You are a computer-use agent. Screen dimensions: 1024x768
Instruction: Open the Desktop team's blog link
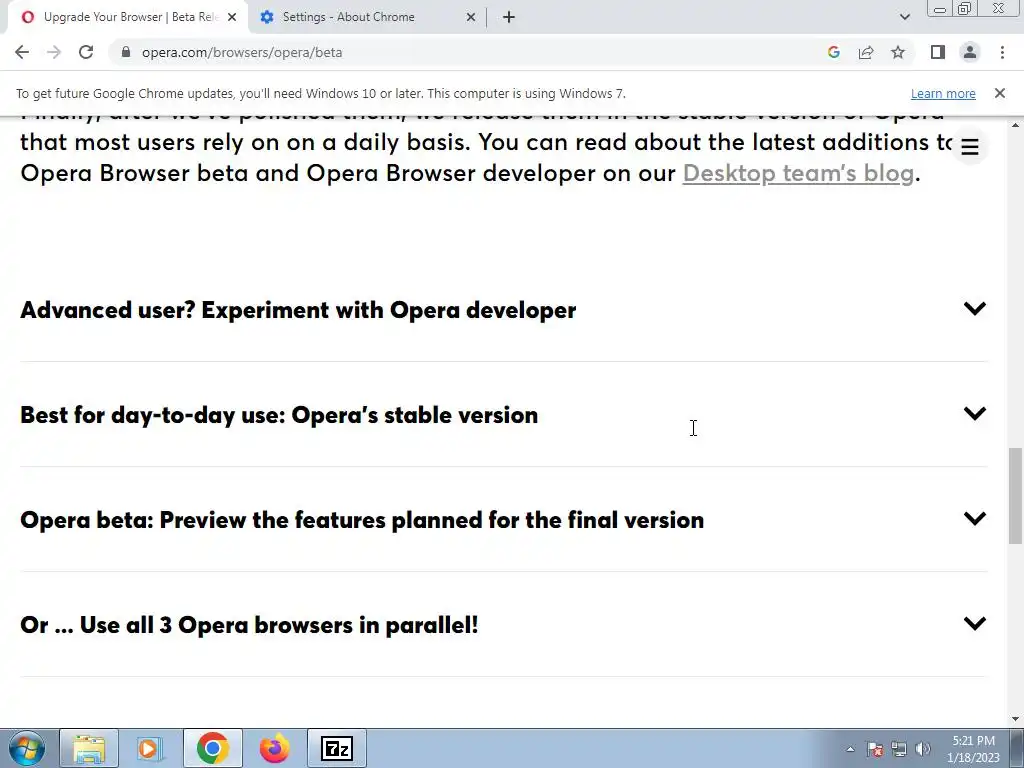pyautogui.click(x=798, y=173)
